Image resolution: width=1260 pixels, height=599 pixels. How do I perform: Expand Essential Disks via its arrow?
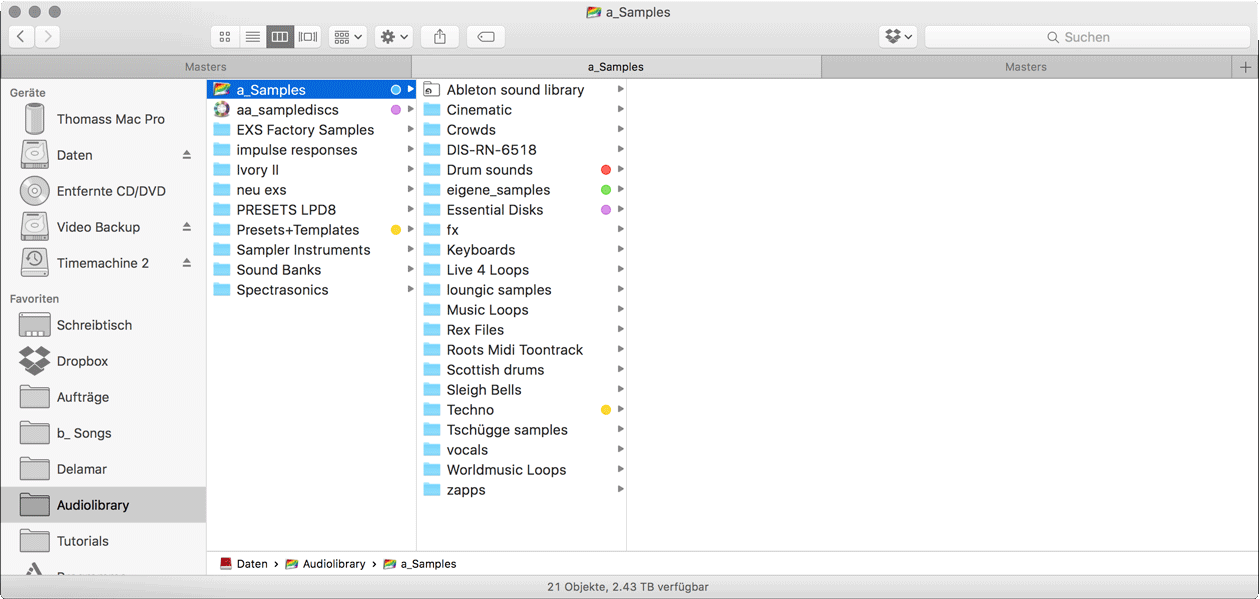(621, 210)
